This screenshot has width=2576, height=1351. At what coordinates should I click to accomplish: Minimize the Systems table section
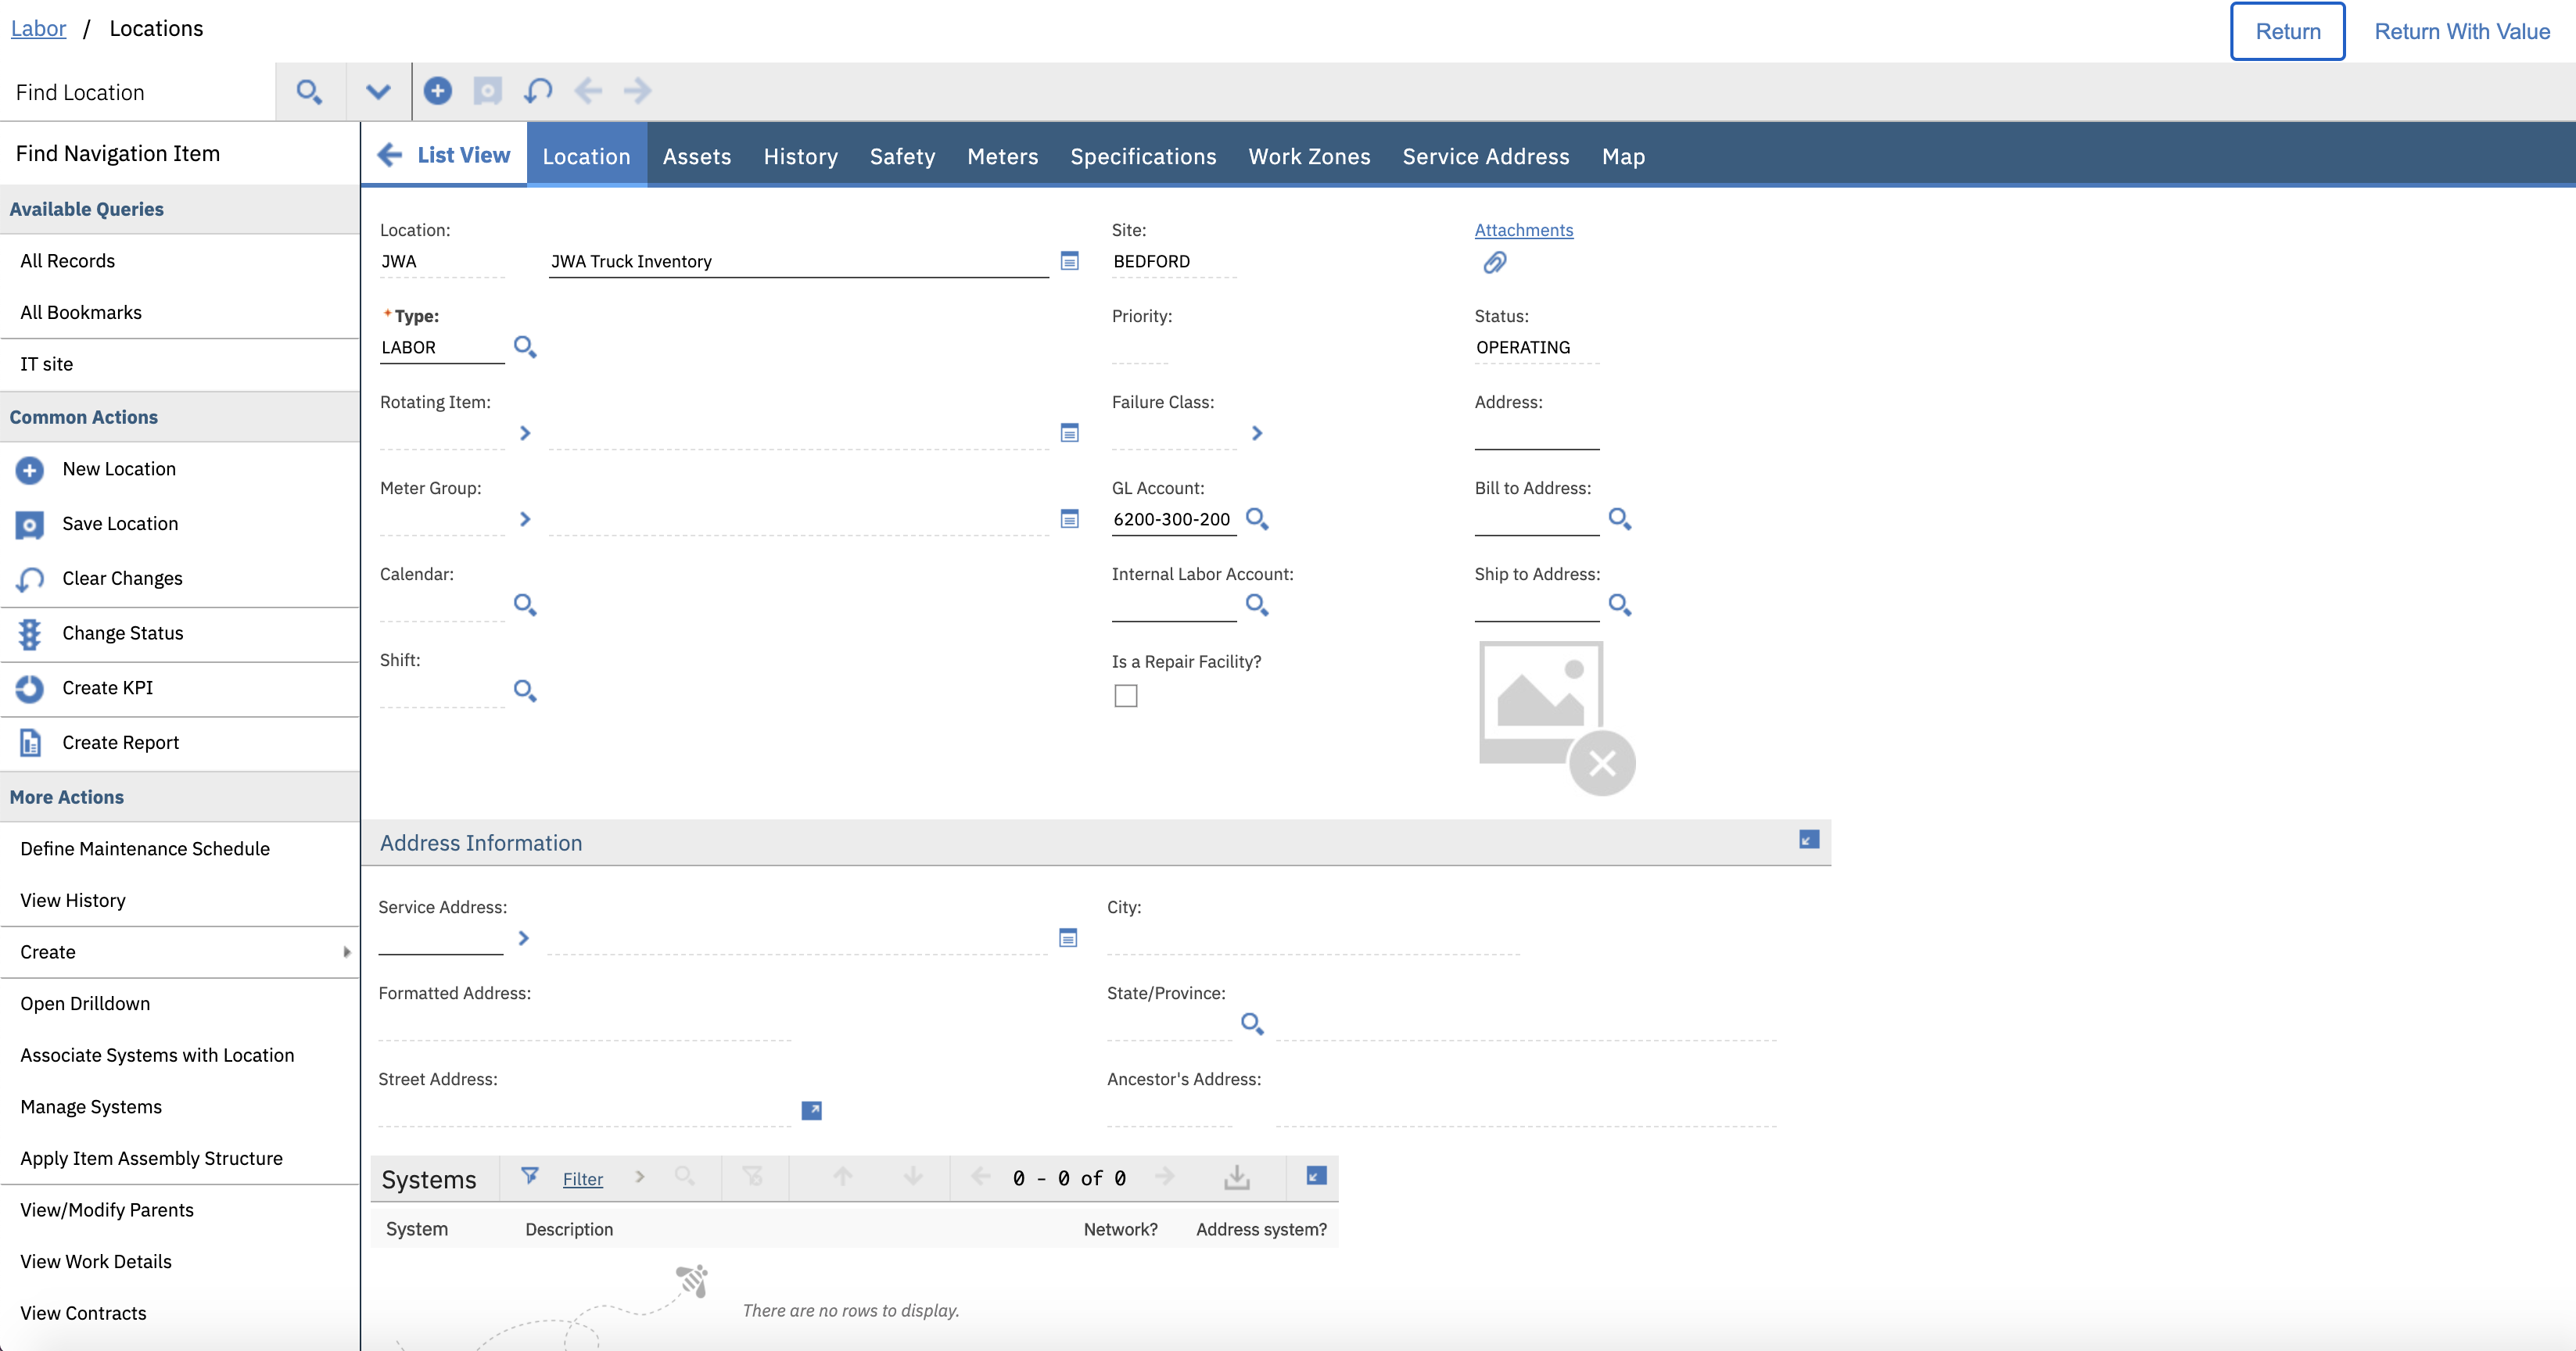click(1316, 1176)
